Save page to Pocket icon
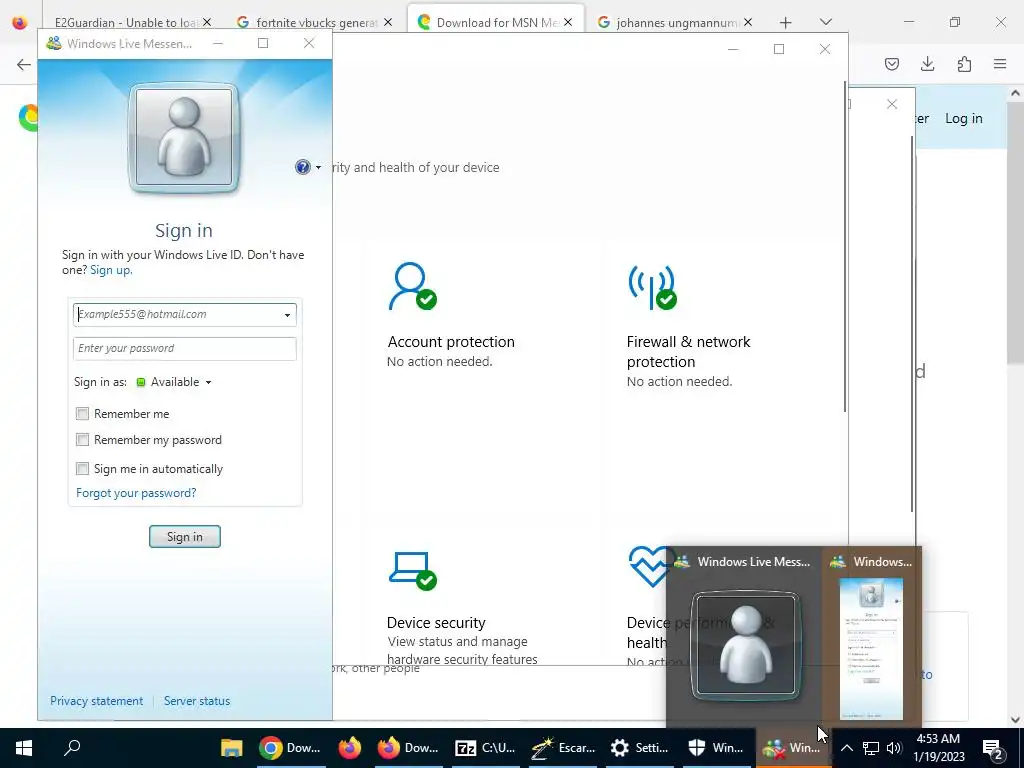The height and width of the screenshot is (768, 1024). click(891, 64)
